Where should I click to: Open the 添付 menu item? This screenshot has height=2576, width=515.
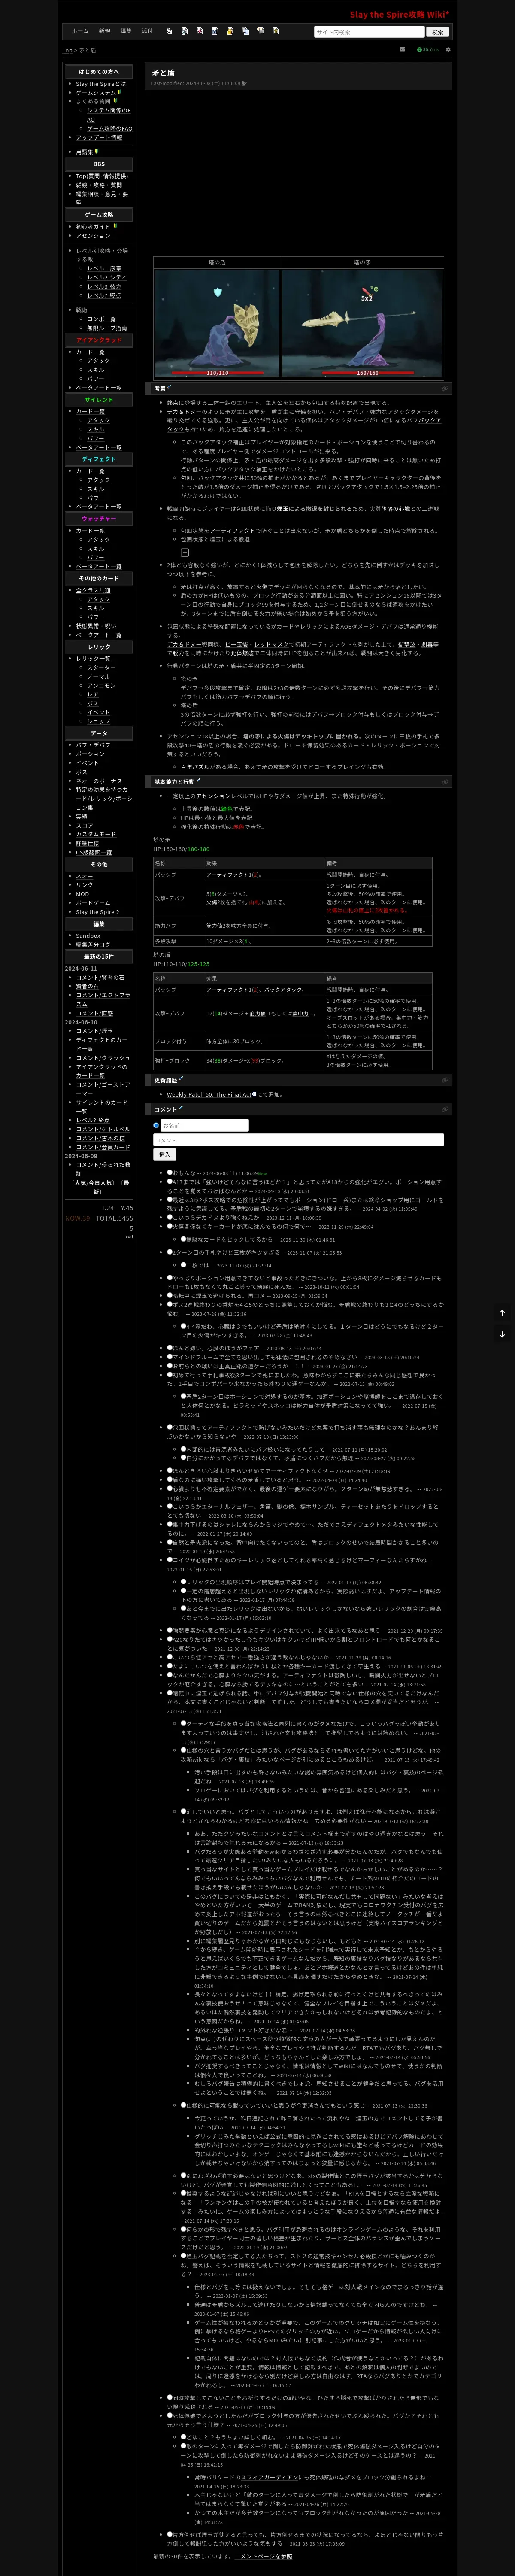point(147,31)
